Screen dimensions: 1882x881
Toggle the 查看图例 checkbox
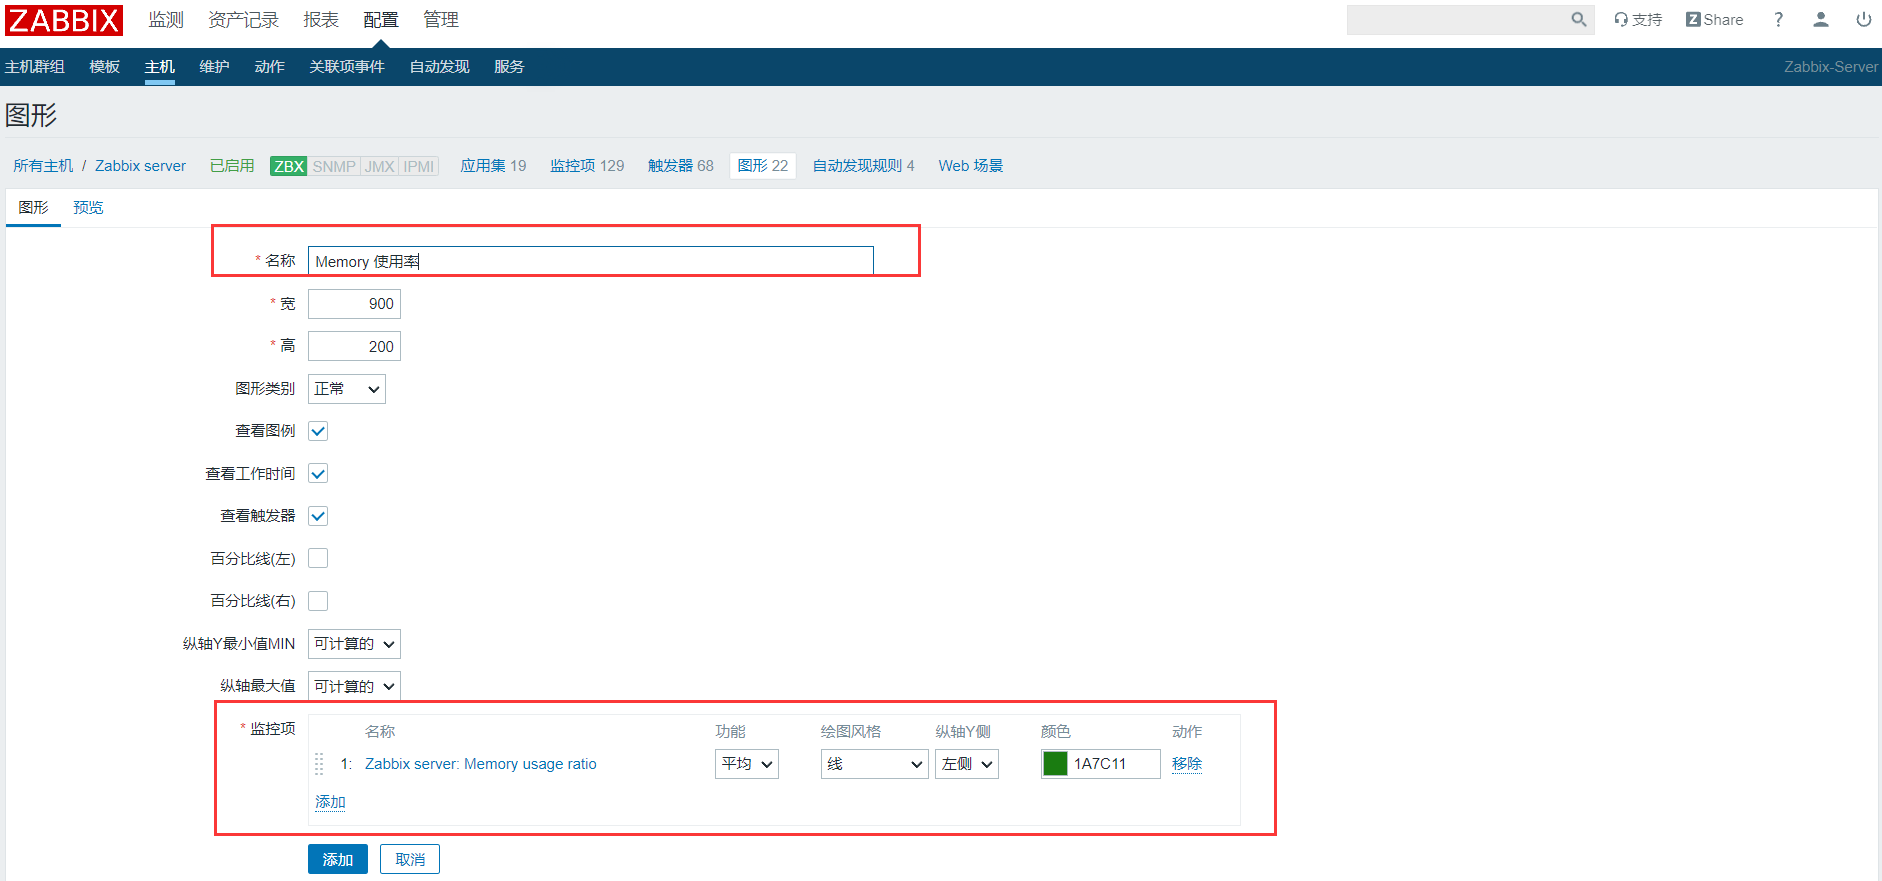pos(318,431)
